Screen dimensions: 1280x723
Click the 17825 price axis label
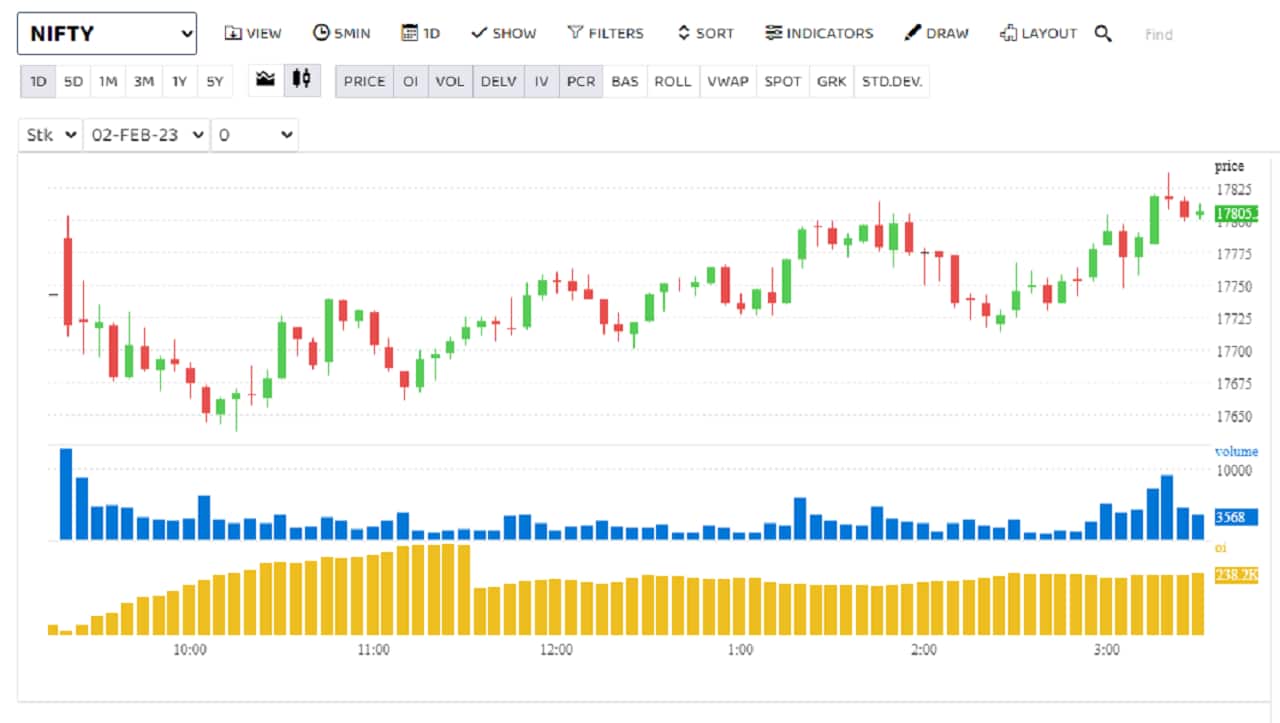tap(1233, 190)
